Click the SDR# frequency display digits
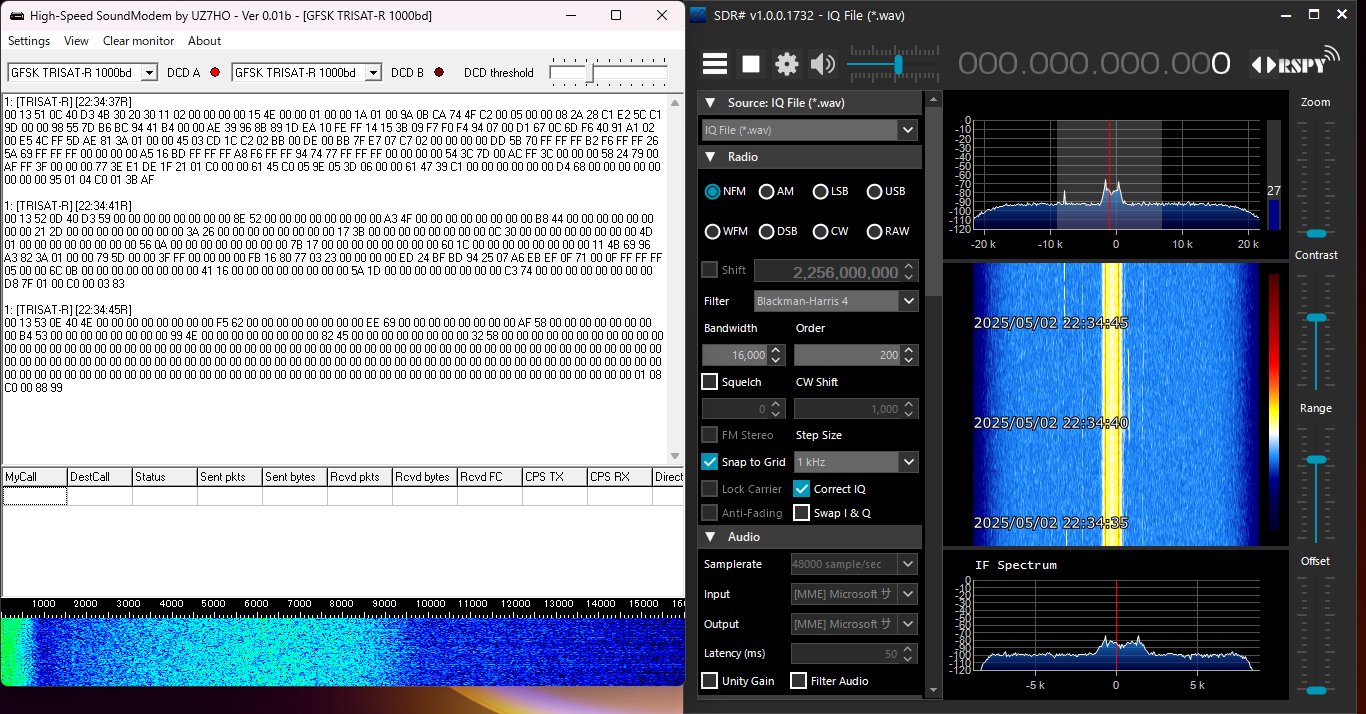1366x714 pixels. coord(1095,64)
